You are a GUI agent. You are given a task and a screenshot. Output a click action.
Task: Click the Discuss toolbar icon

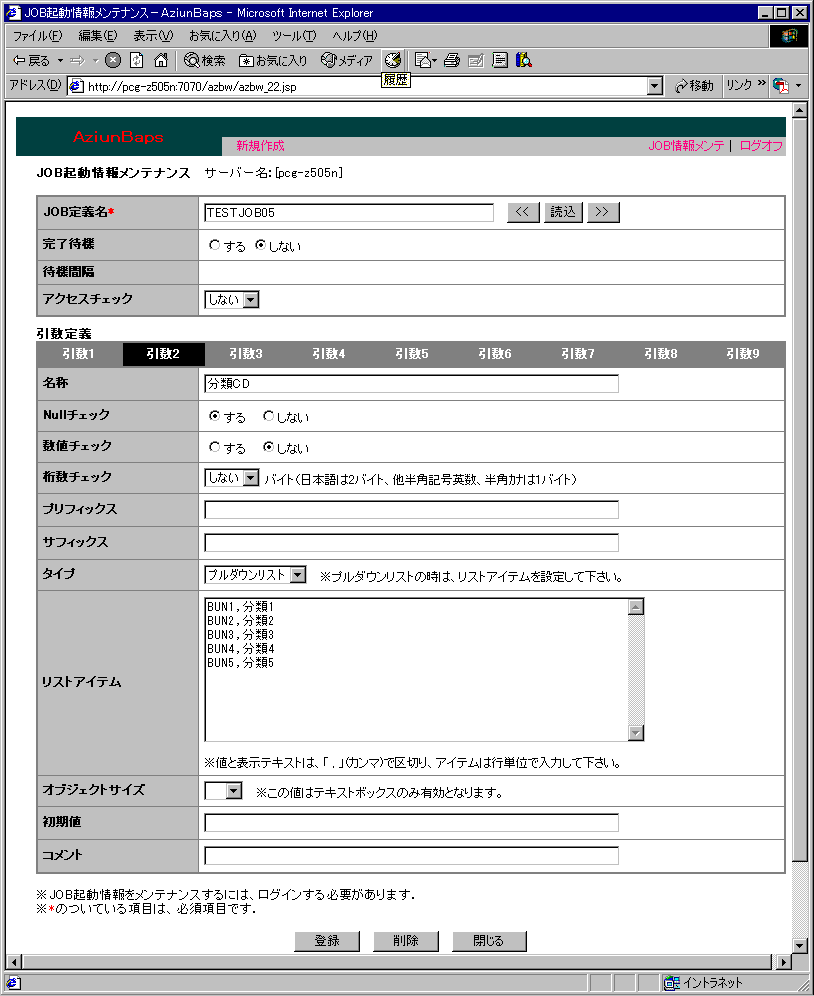500,60
